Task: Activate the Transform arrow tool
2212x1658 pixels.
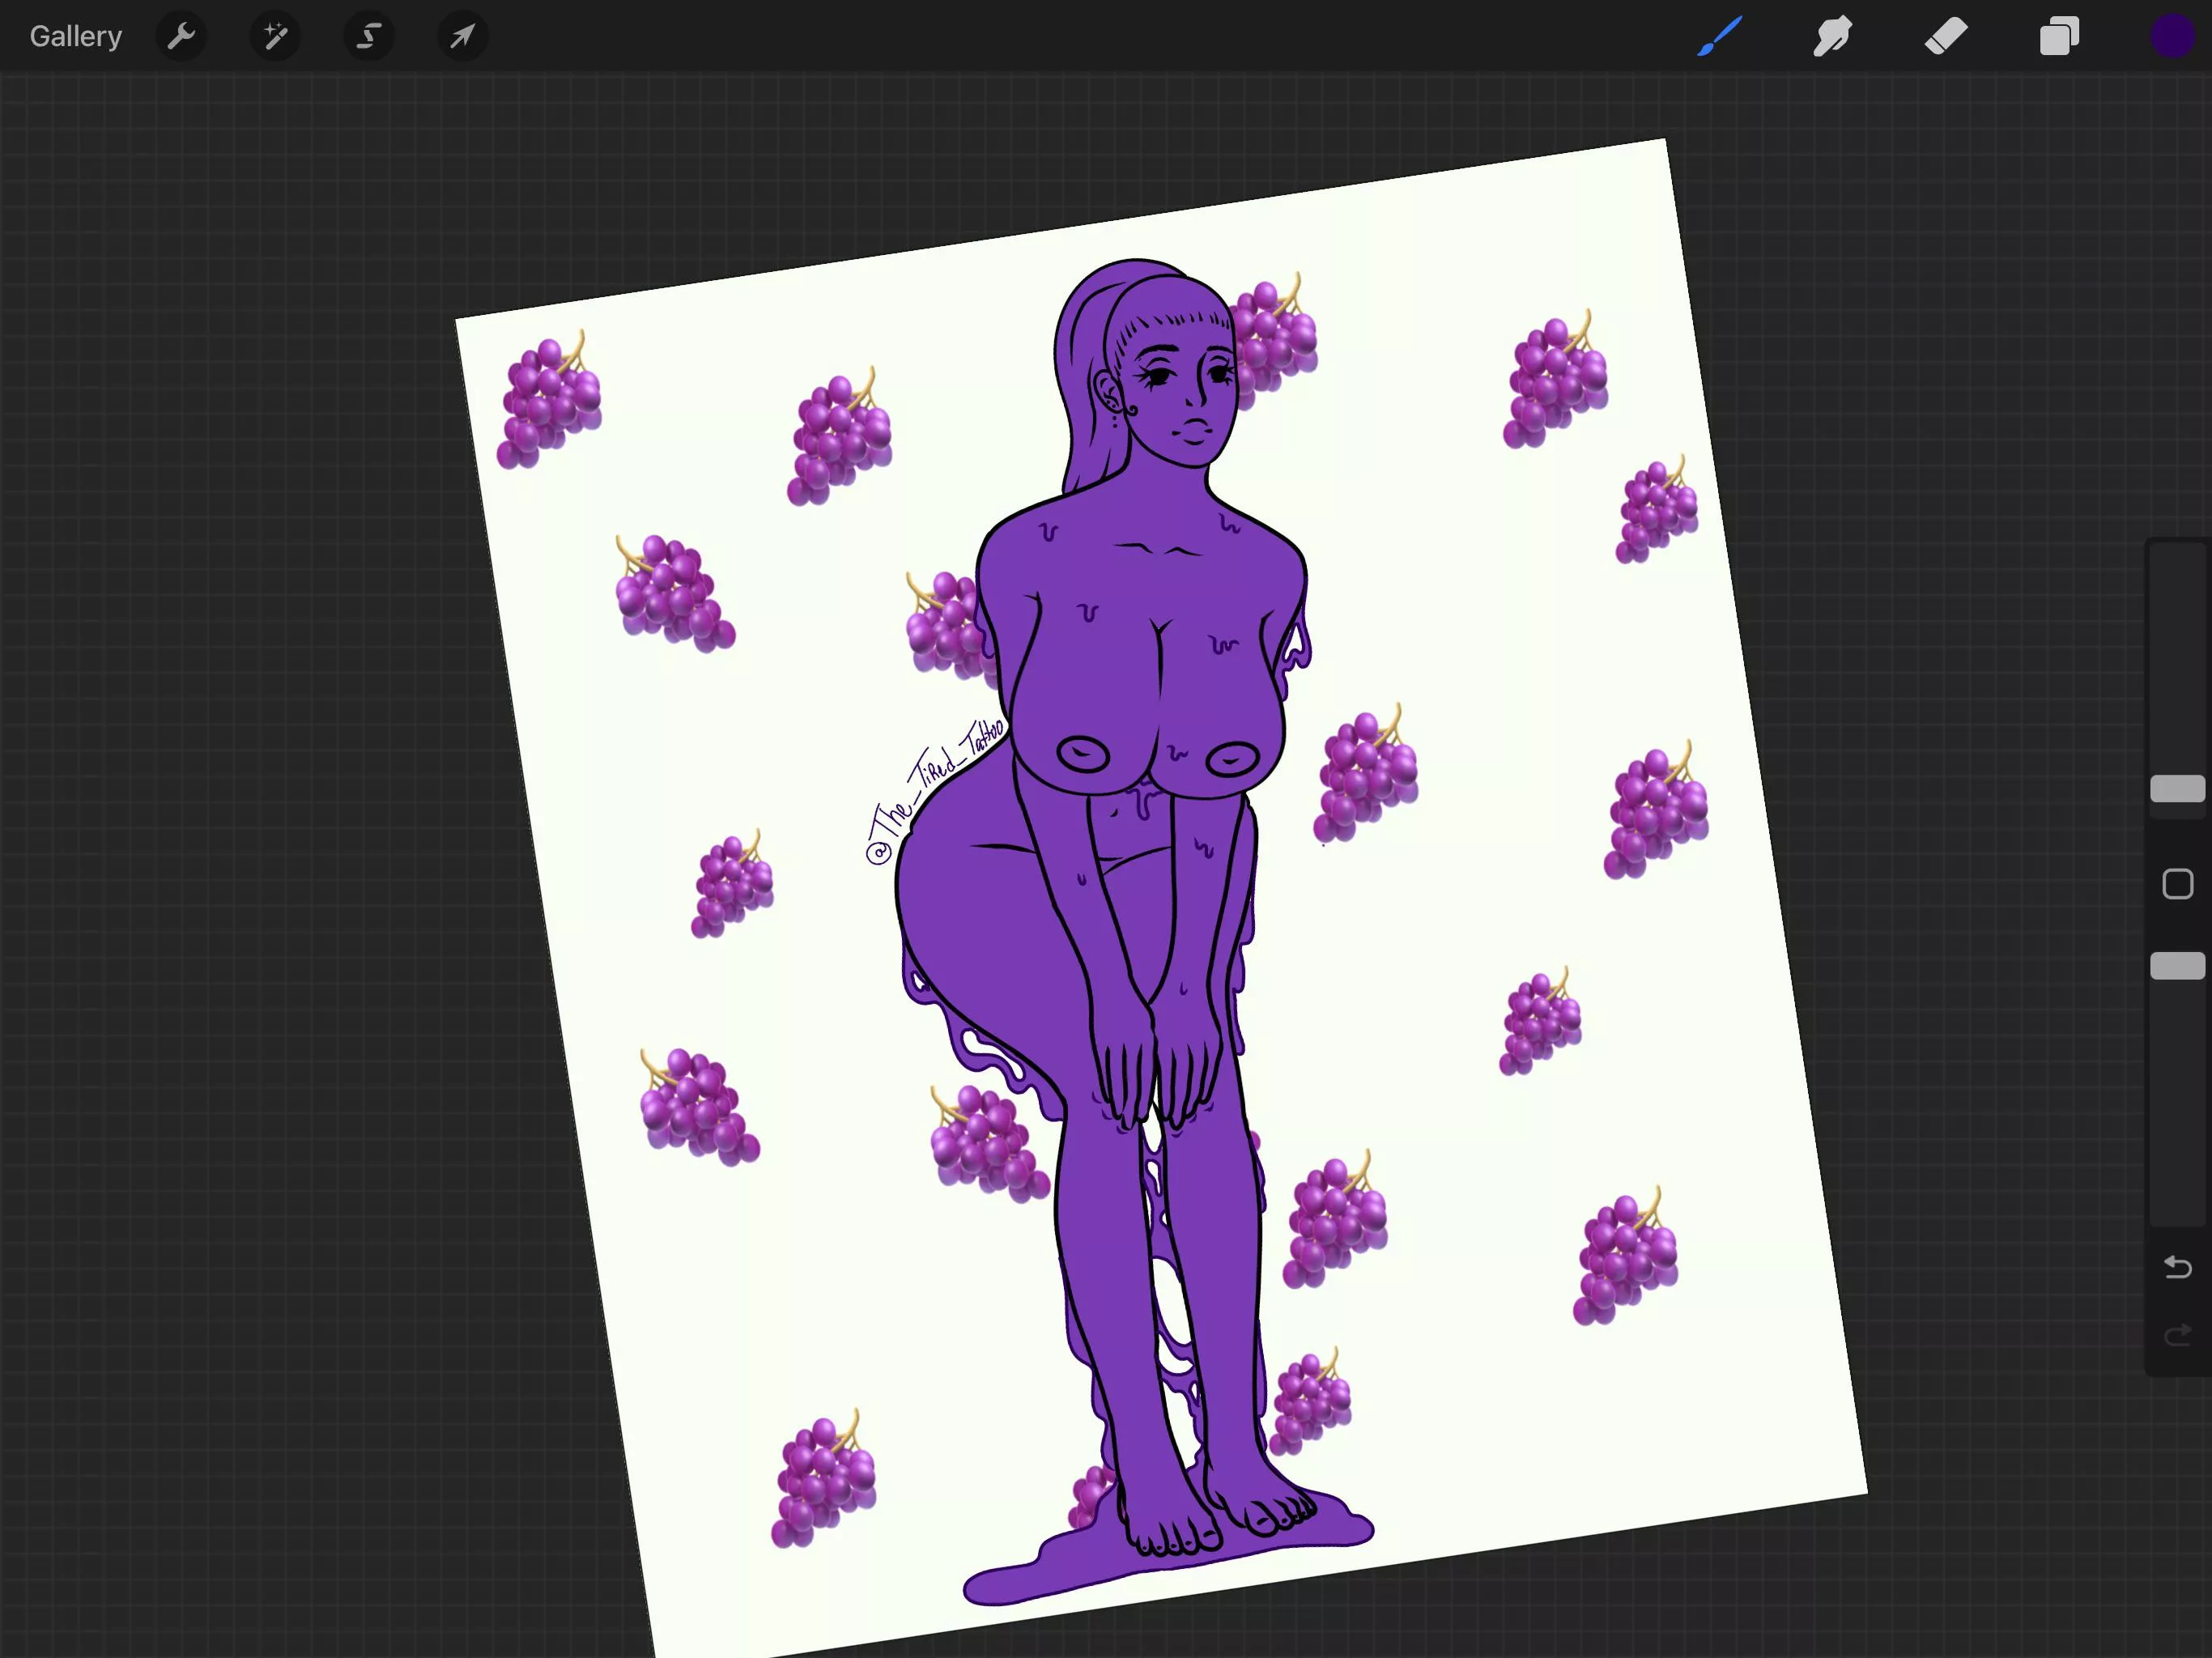Action: tap(461, 36)
